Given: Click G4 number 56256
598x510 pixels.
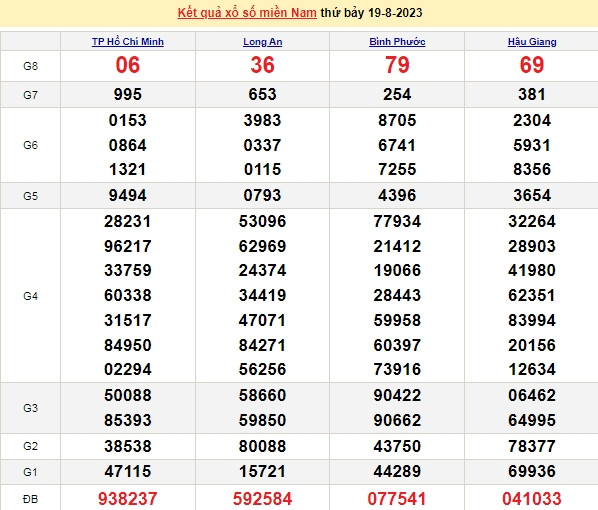Looking at the screenshot, I should (262, 369).
